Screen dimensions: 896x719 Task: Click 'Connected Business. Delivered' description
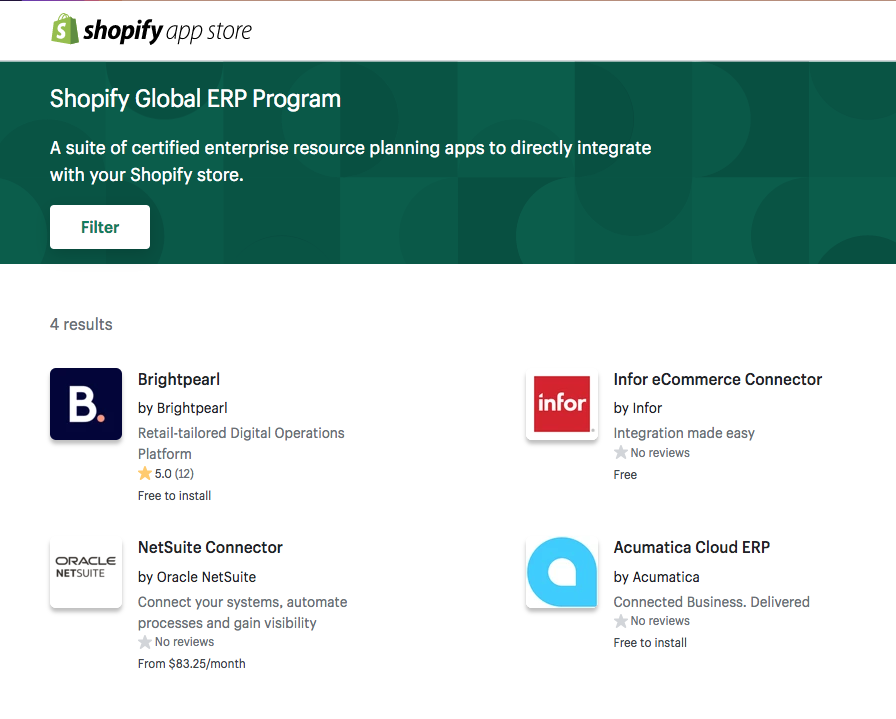point(711,602)
